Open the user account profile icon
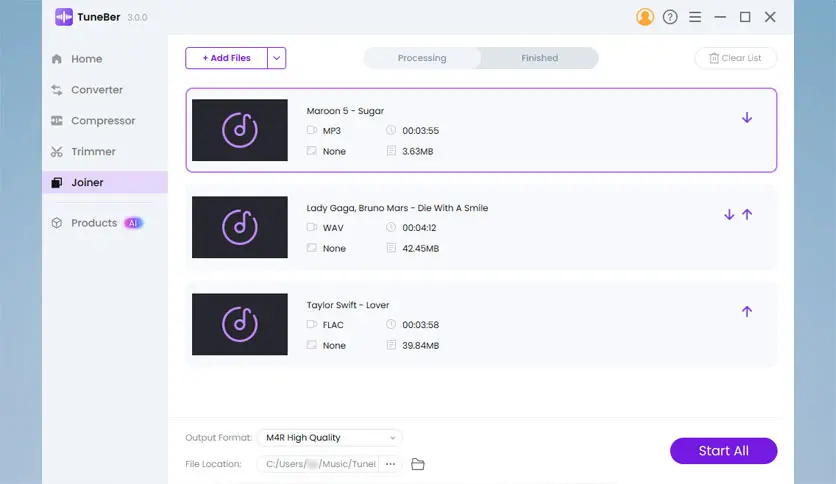Viewport: 836px width, 484px height. 645,17
